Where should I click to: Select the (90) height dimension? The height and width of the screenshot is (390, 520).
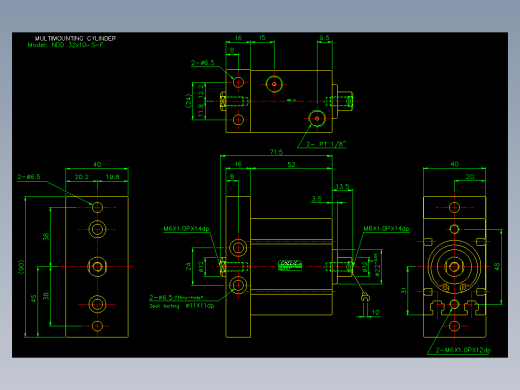pyautogui.click(x=21, y=267)
